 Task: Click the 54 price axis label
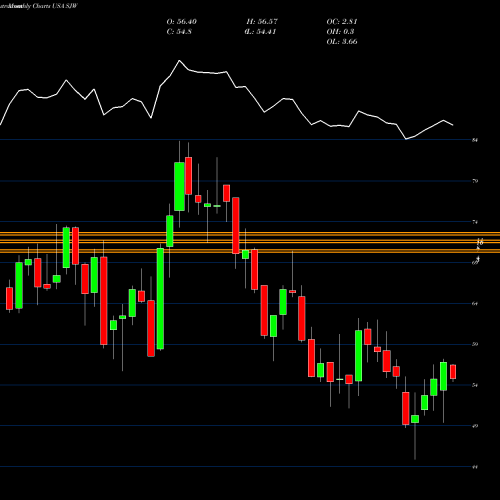click(x=475, y=385)
